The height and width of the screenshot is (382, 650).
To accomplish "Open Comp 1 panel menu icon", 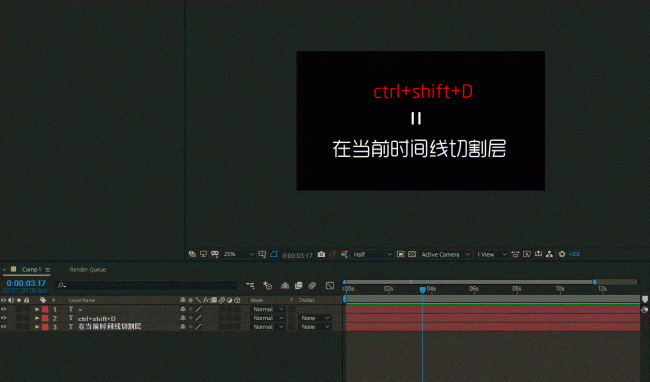I will point(48,270).
